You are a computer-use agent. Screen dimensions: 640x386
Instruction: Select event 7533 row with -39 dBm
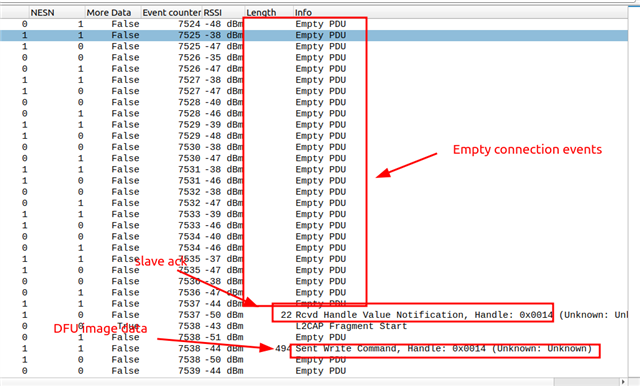(314, 214)
